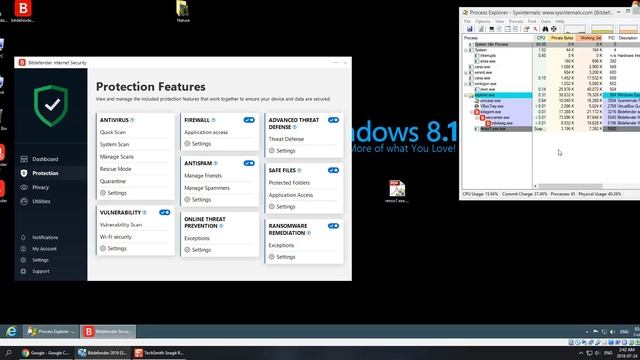
Task: Run Vulnerability Scan
Action: (121, 224)
